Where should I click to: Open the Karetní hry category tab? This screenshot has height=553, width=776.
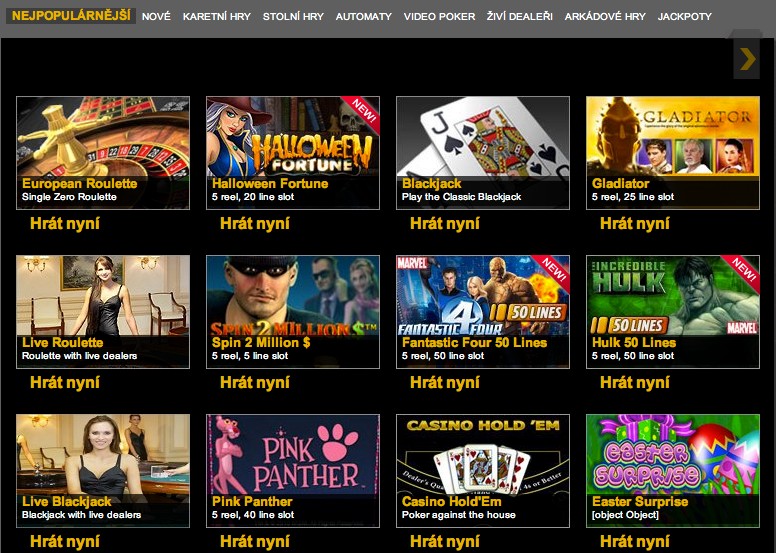[x=217, y=16]
